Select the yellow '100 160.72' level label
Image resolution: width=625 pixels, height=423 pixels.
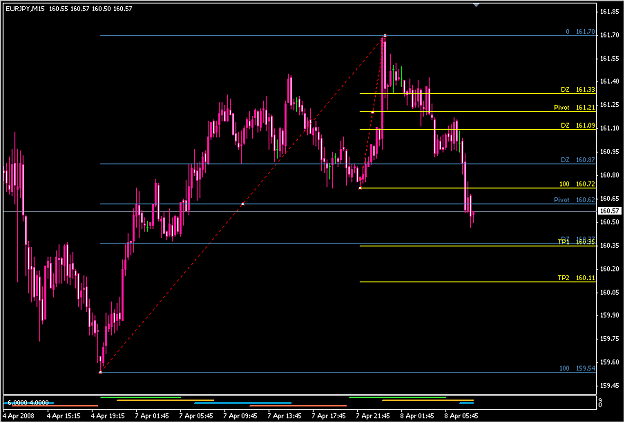pyautogui.click(x=578, y=184)
